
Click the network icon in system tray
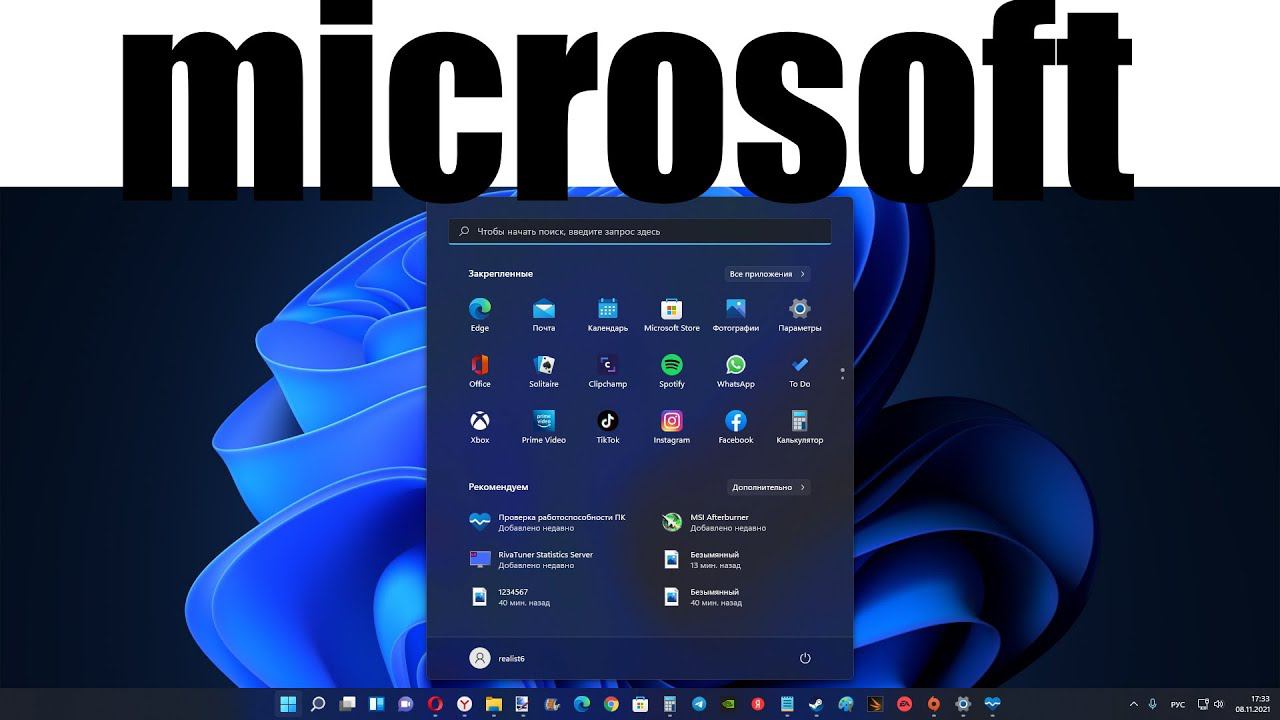point(1203,704)
